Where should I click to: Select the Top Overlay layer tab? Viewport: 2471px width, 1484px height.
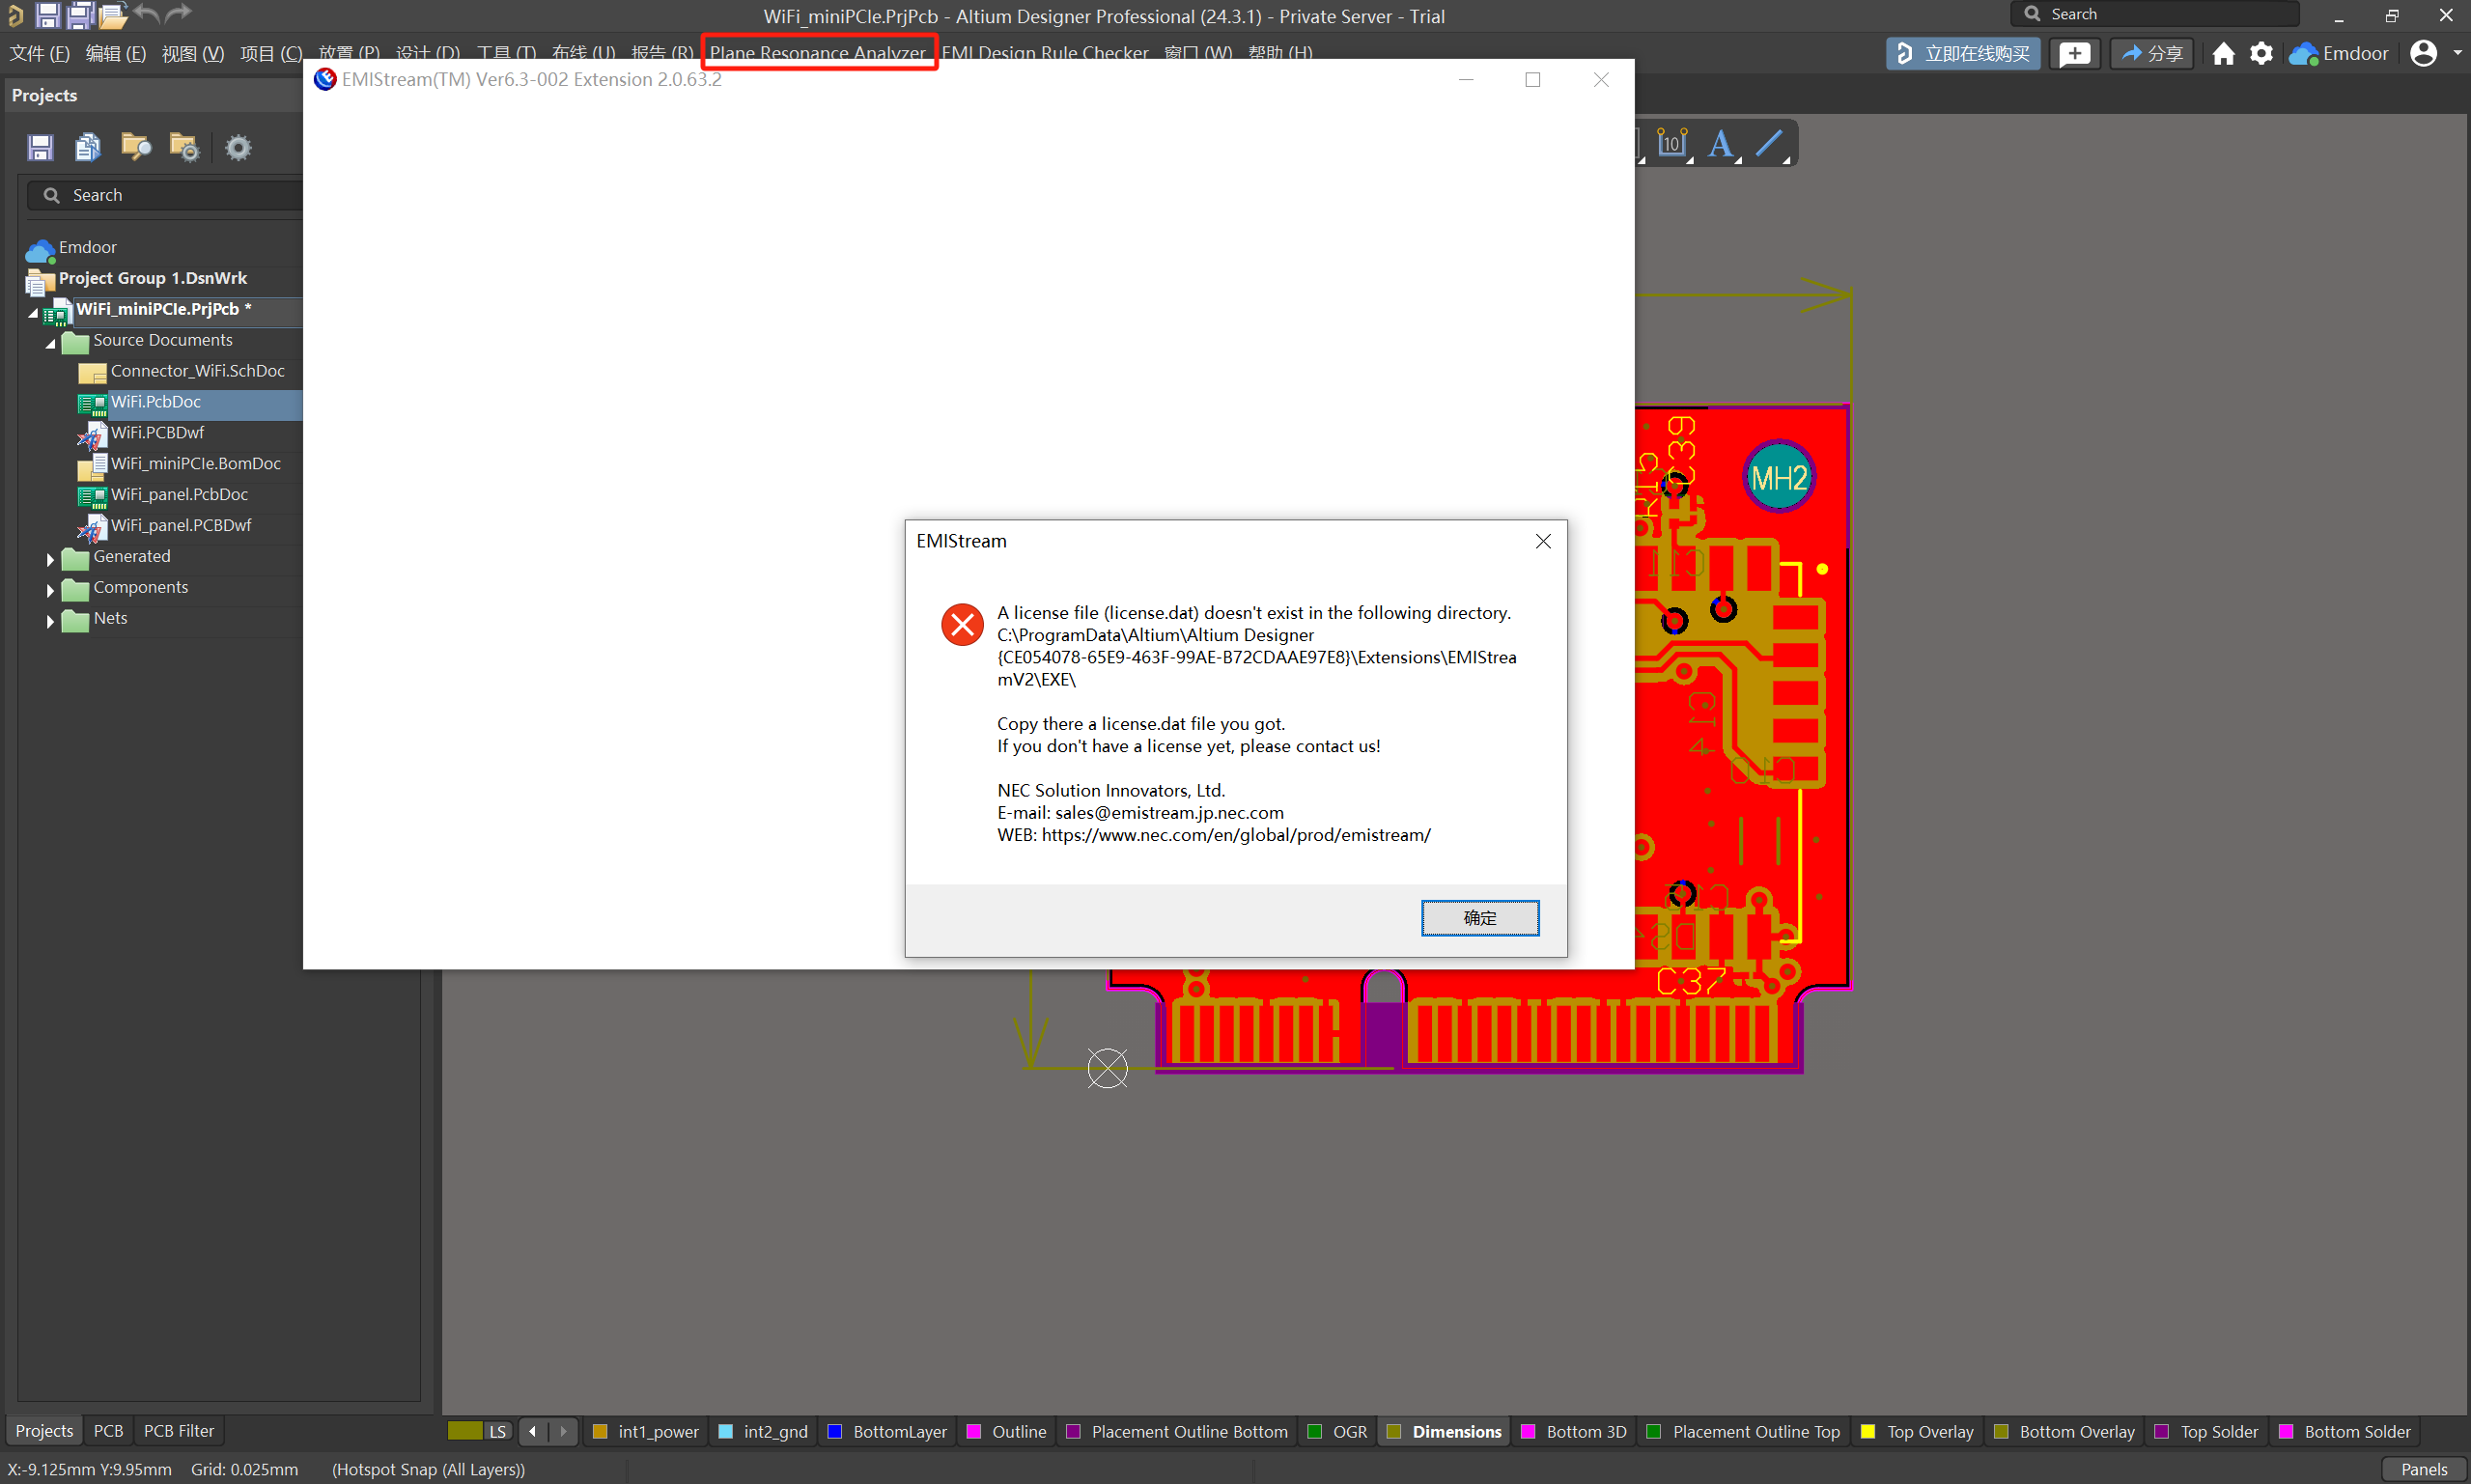coord(1917,1431)
